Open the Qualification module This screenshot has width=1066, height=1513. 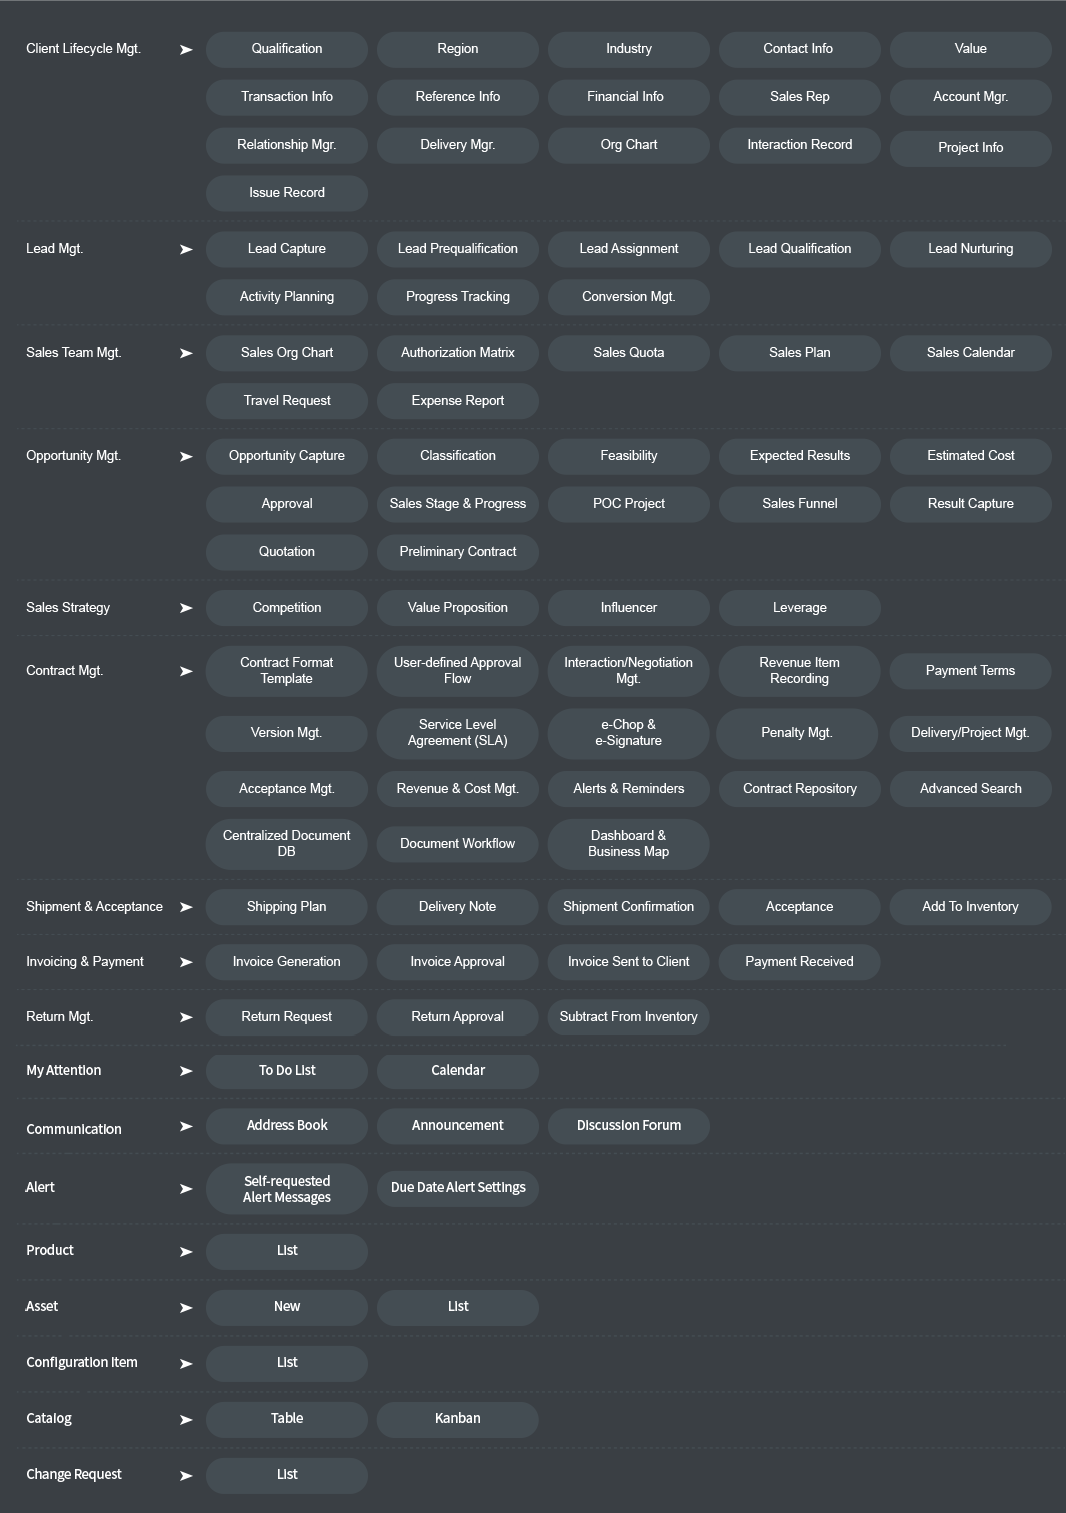pos(287,49)
